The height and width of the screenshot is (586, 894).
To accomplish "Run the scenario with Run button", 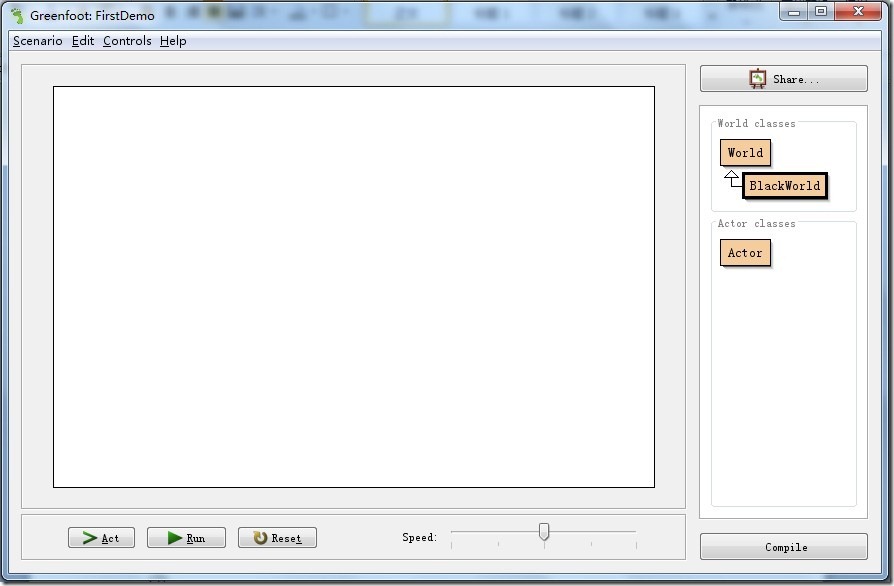I will pyautogui.click(x=186, y=538).
